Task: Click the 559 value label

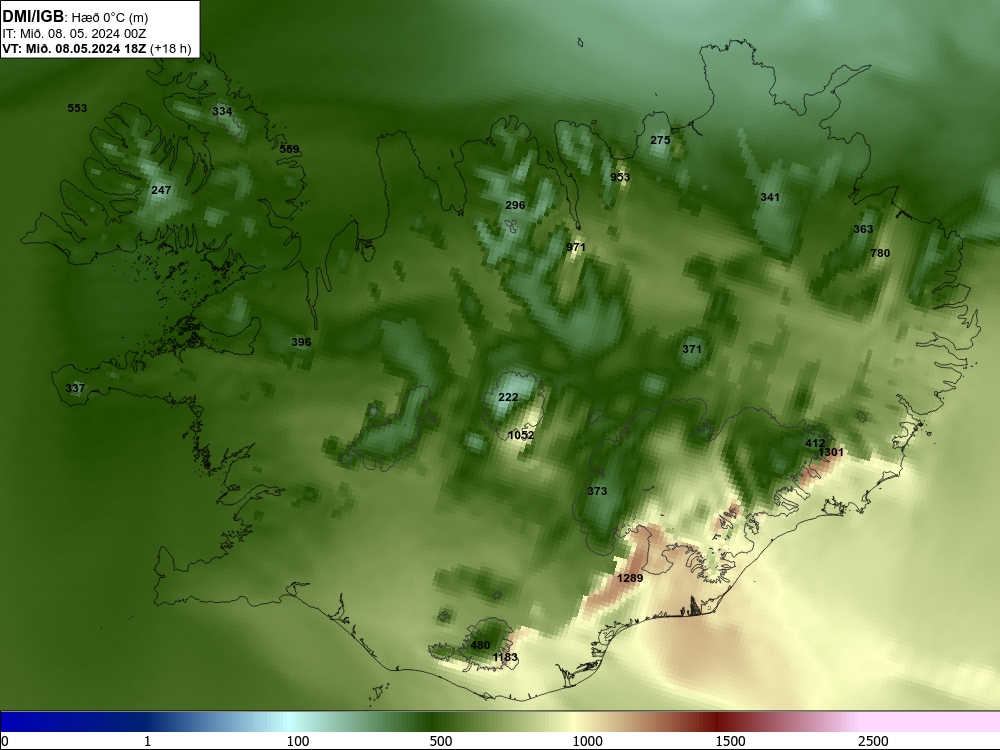Action: tap(289, 149)
